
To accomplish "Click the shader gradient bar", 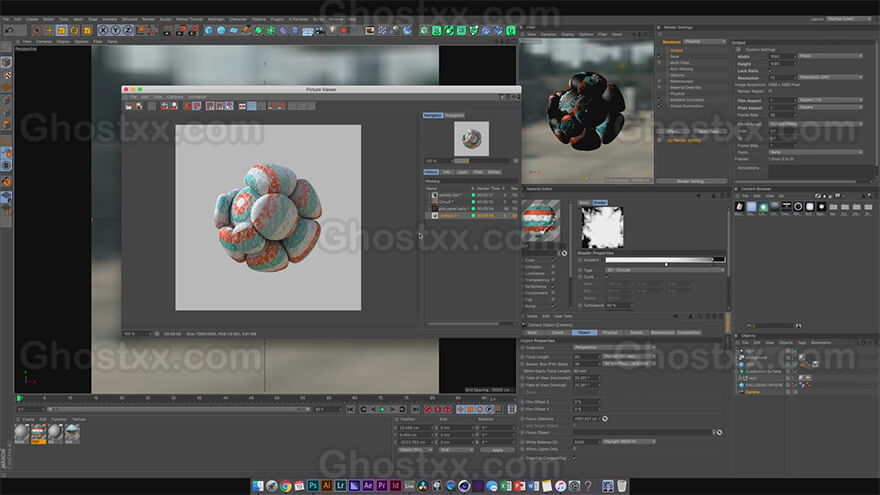I will click(x=665, y=260).
